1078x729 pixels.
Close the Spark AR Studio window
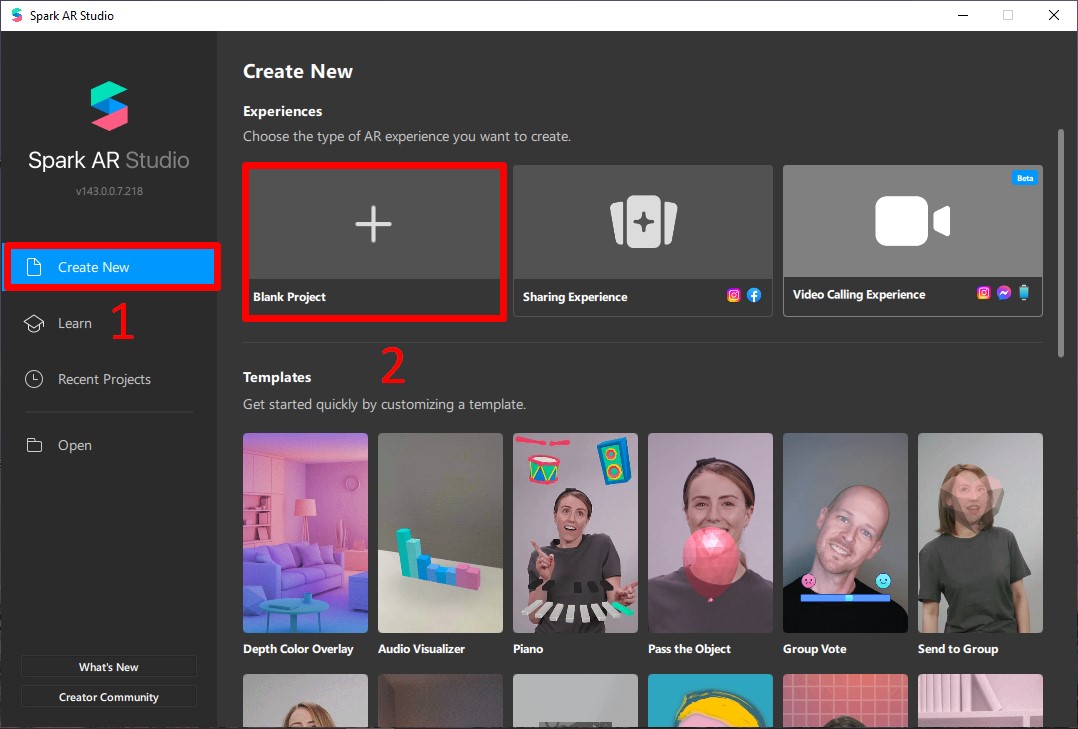(1053, 15)
